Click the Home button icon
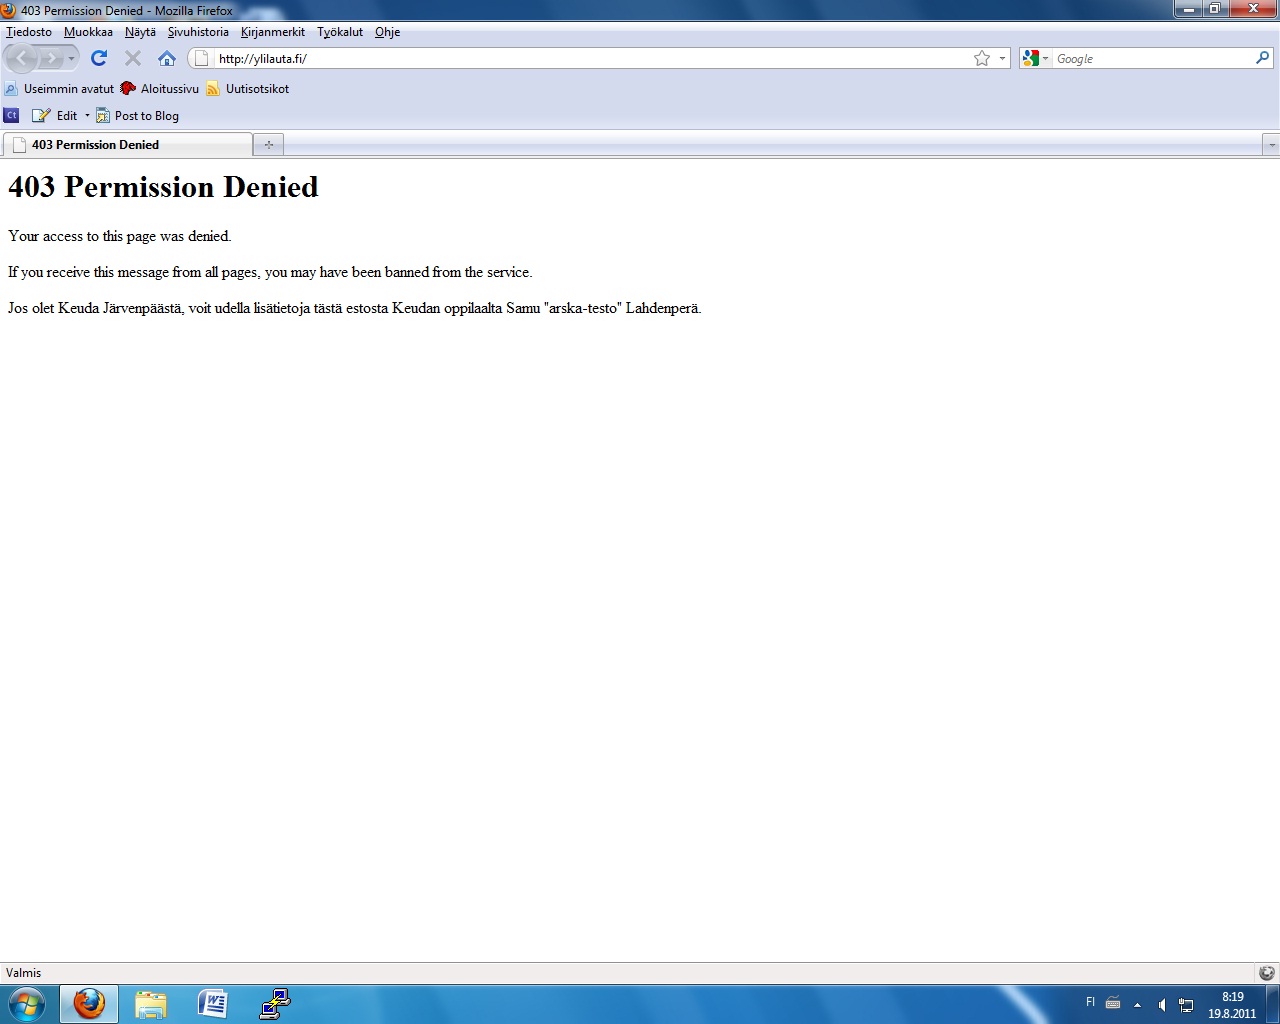This screenshot has height=1024, width=1280. 167,58
